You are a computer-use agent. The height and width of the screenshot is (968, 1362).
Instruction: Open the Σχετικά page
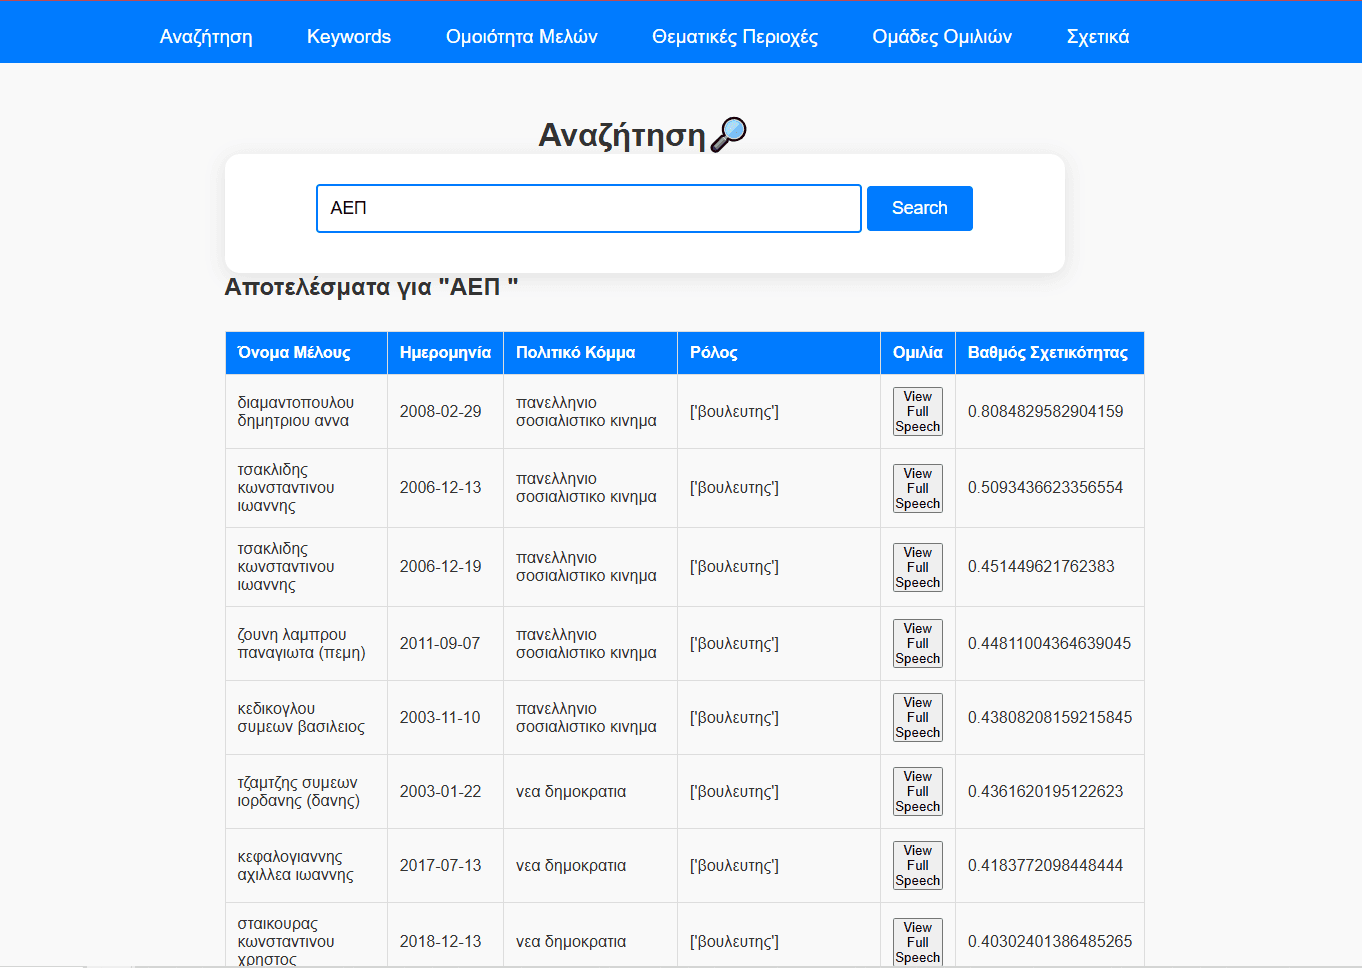point(1098,37)
